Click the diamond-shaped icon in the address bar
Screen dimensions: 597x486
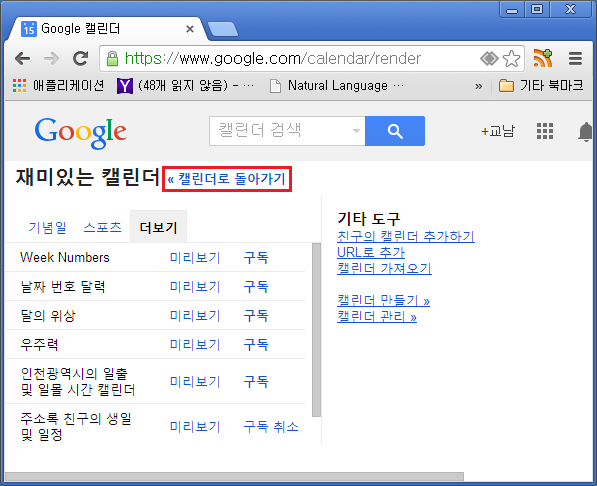(489, 59)
